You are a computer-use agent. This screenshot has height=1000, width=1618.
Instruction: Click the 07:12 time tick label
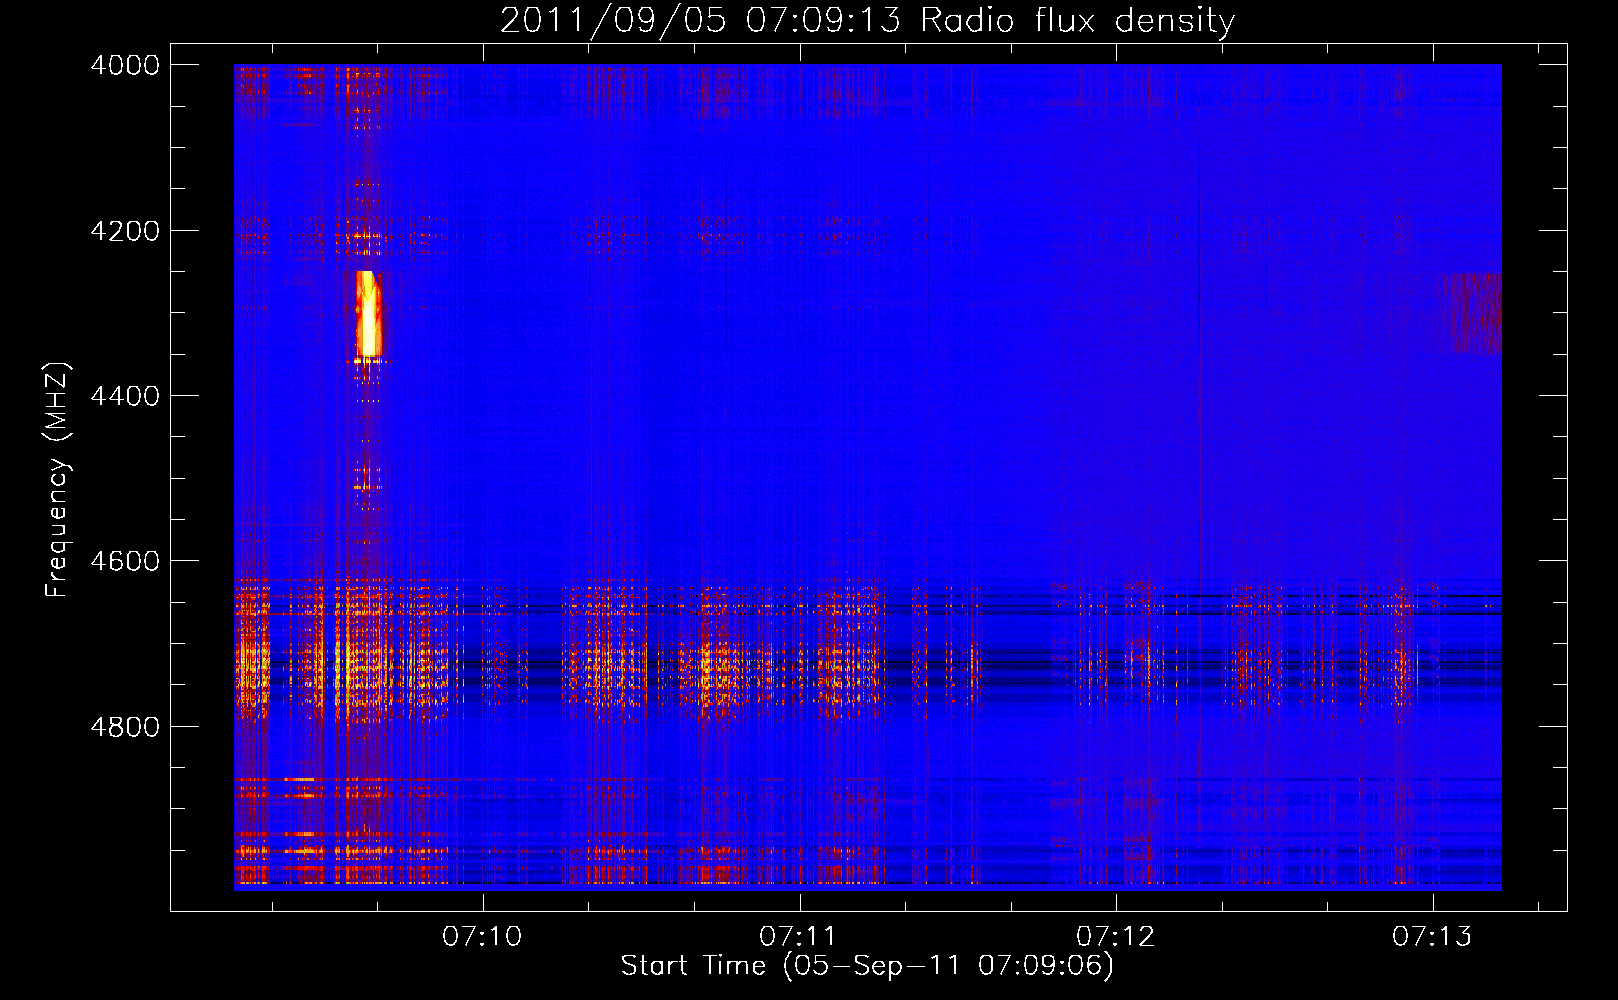[1116, 937]
